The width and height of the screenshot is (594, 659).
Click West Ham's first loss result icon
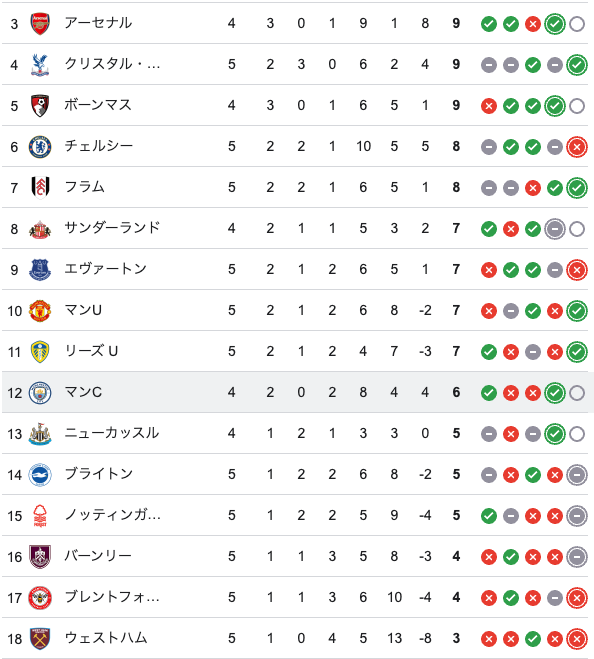(488, 639)
